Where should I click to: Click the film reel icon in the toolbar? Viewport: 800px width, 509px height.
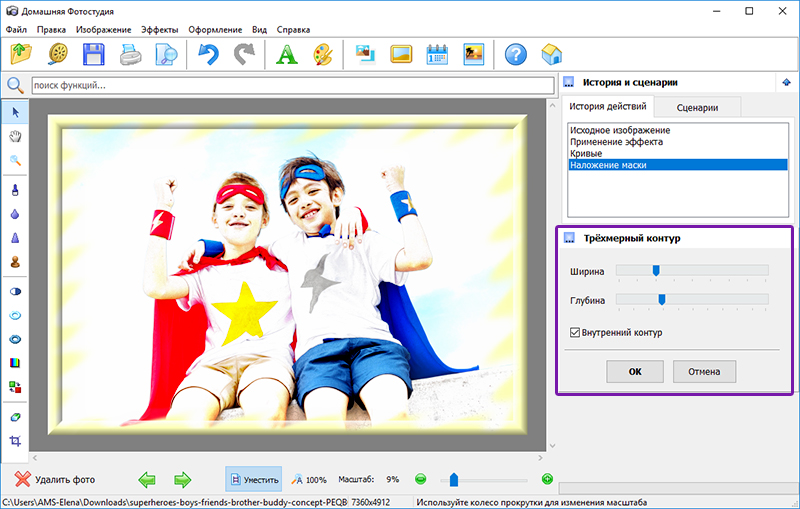[x=58, y=54]
